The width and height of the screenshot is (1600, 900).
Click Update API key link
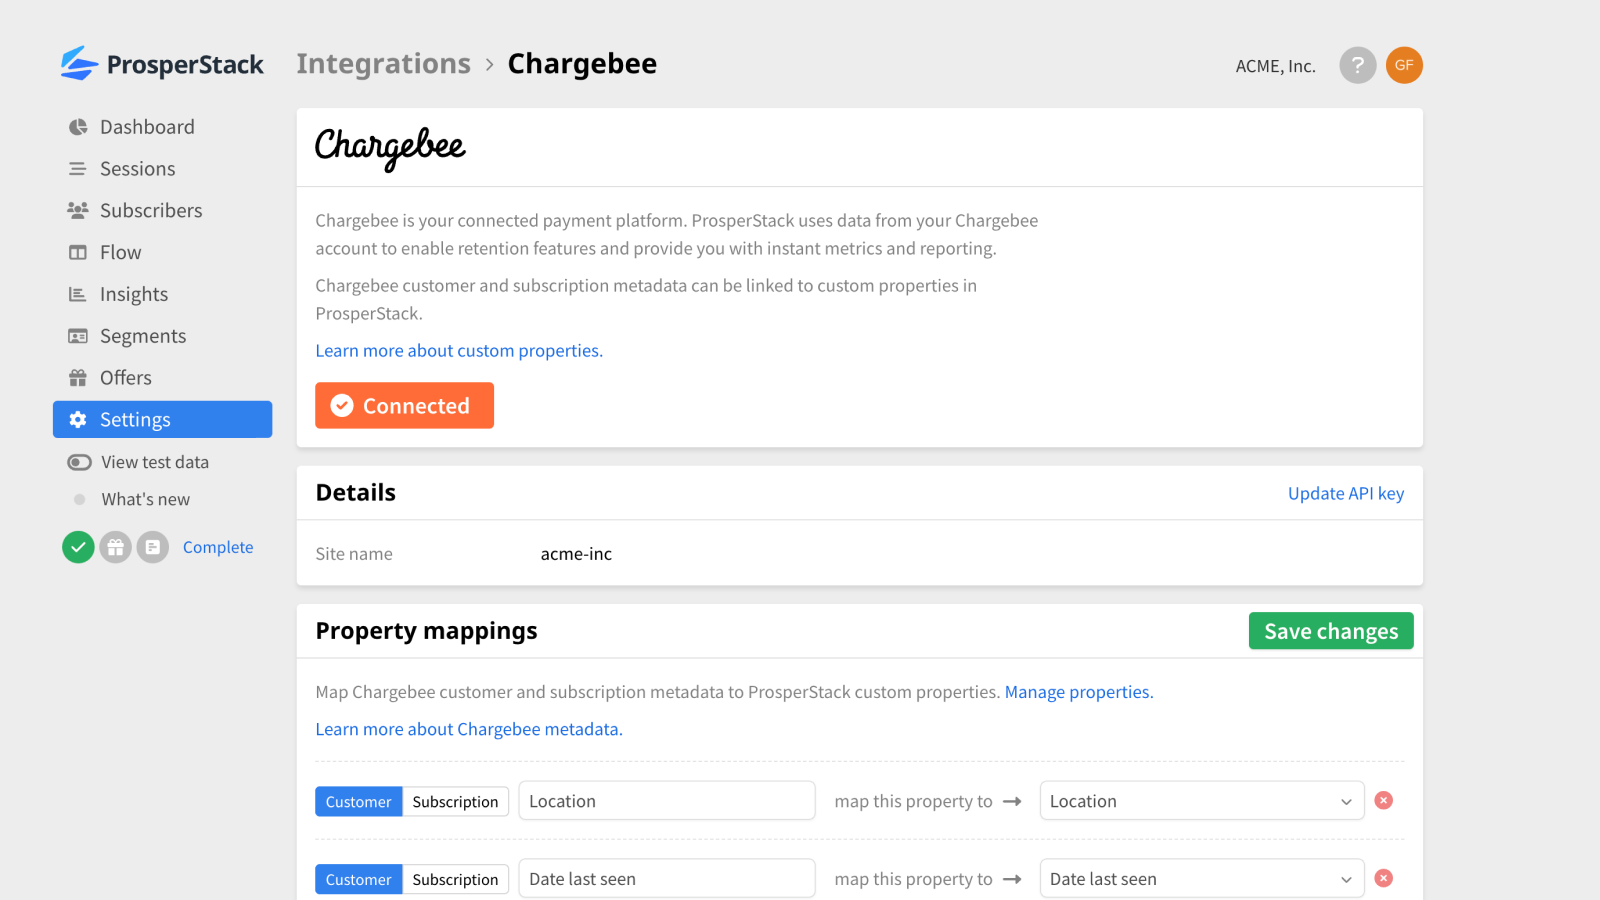(x=1345, y=493)
